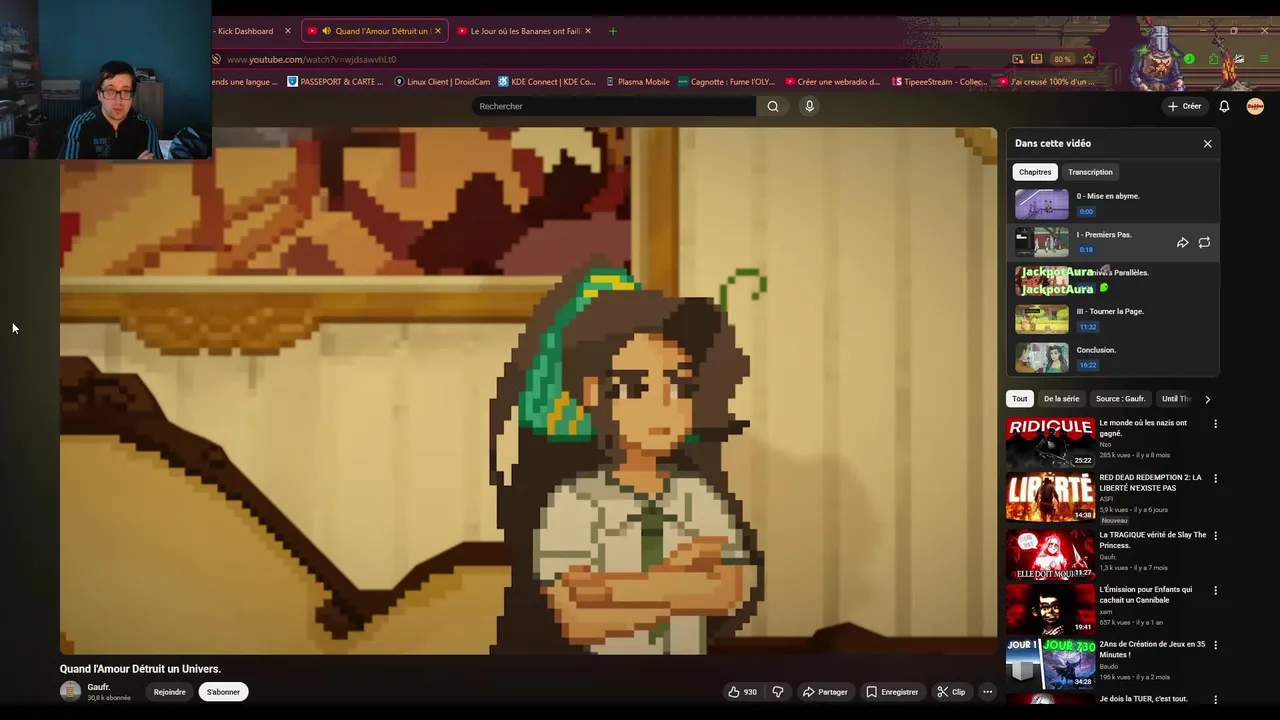This screenshot has width=1280, height=720.
Task: Open options for 'L'Émission pour Enfants' video
Action: point(1215,591)
